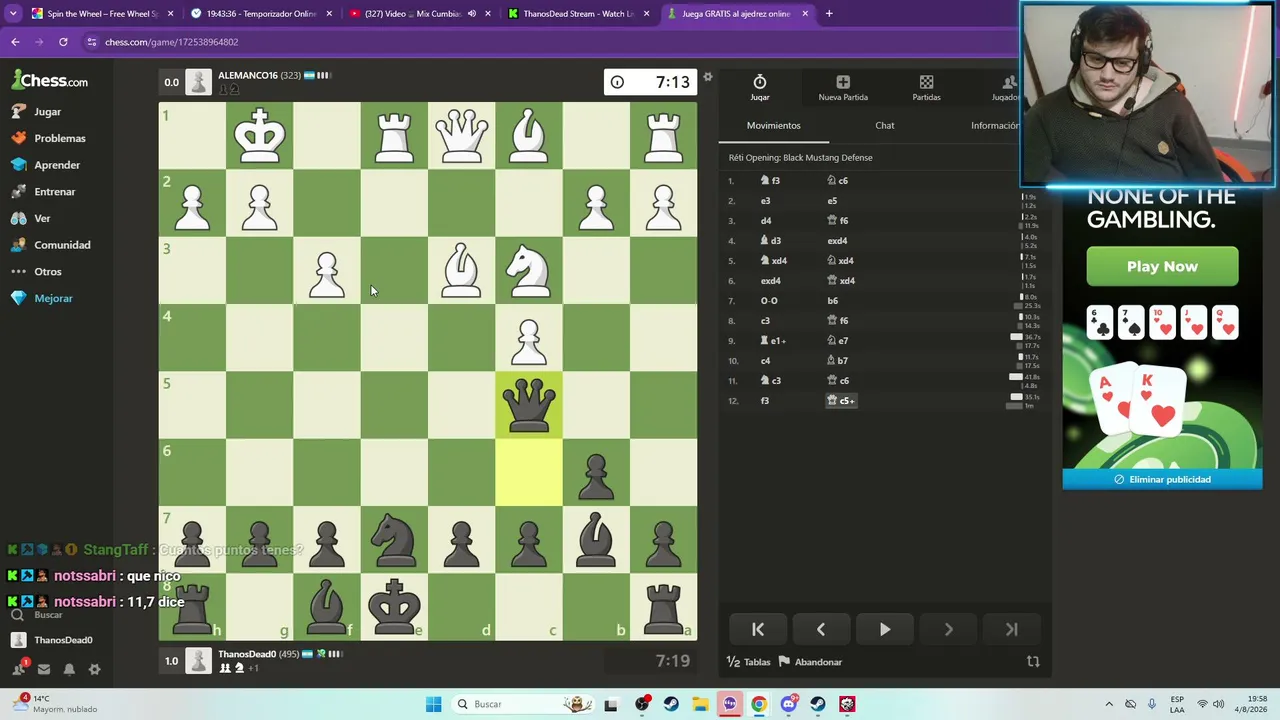Flip the board using the rotate icon
This screenshot has width=1280, height=720.
pos(1033,662)
